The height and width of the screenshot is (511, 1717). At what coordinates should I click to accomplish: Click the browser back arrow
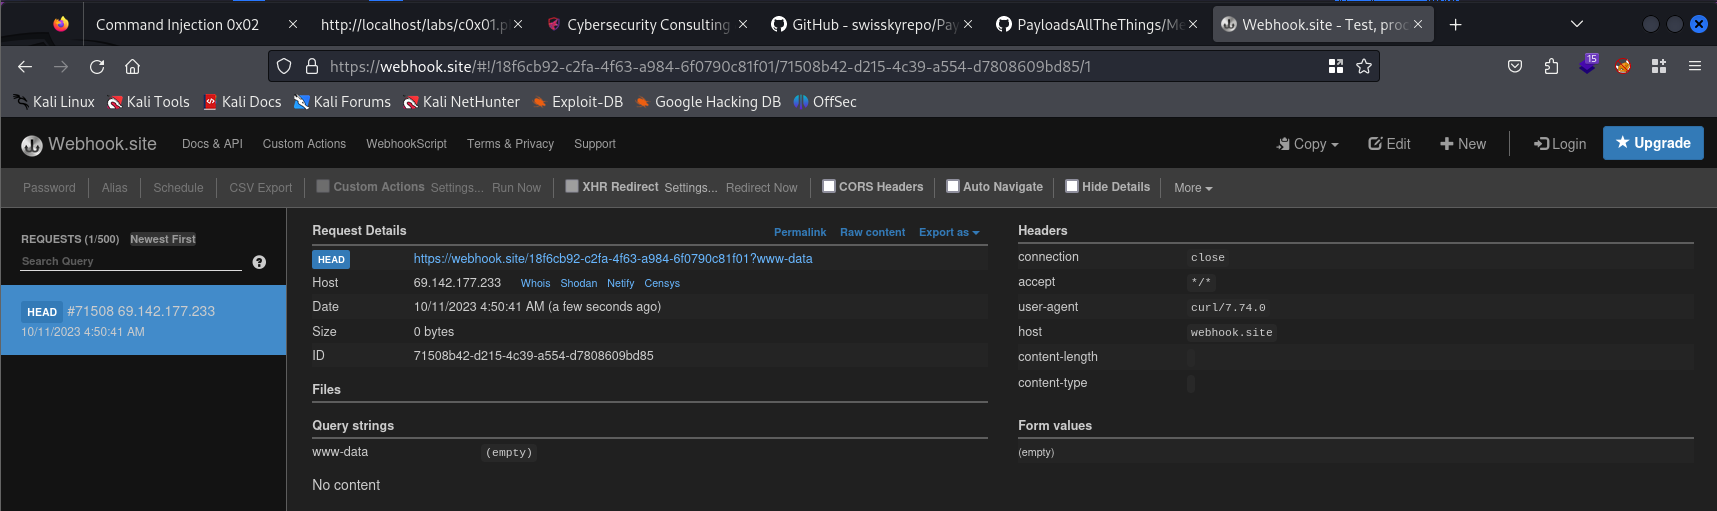(x=25, y=66)
